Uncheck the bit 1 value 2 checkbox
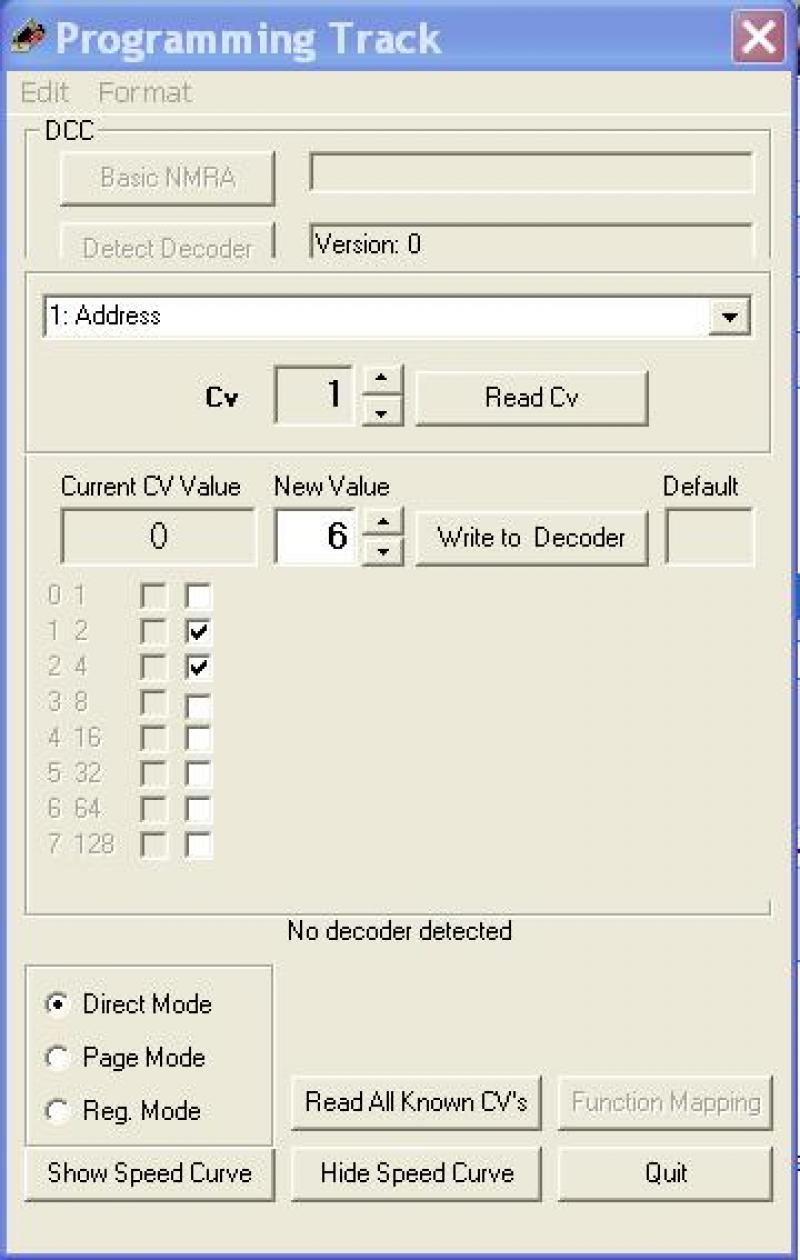800x1260 pixels. click(199, 632)
